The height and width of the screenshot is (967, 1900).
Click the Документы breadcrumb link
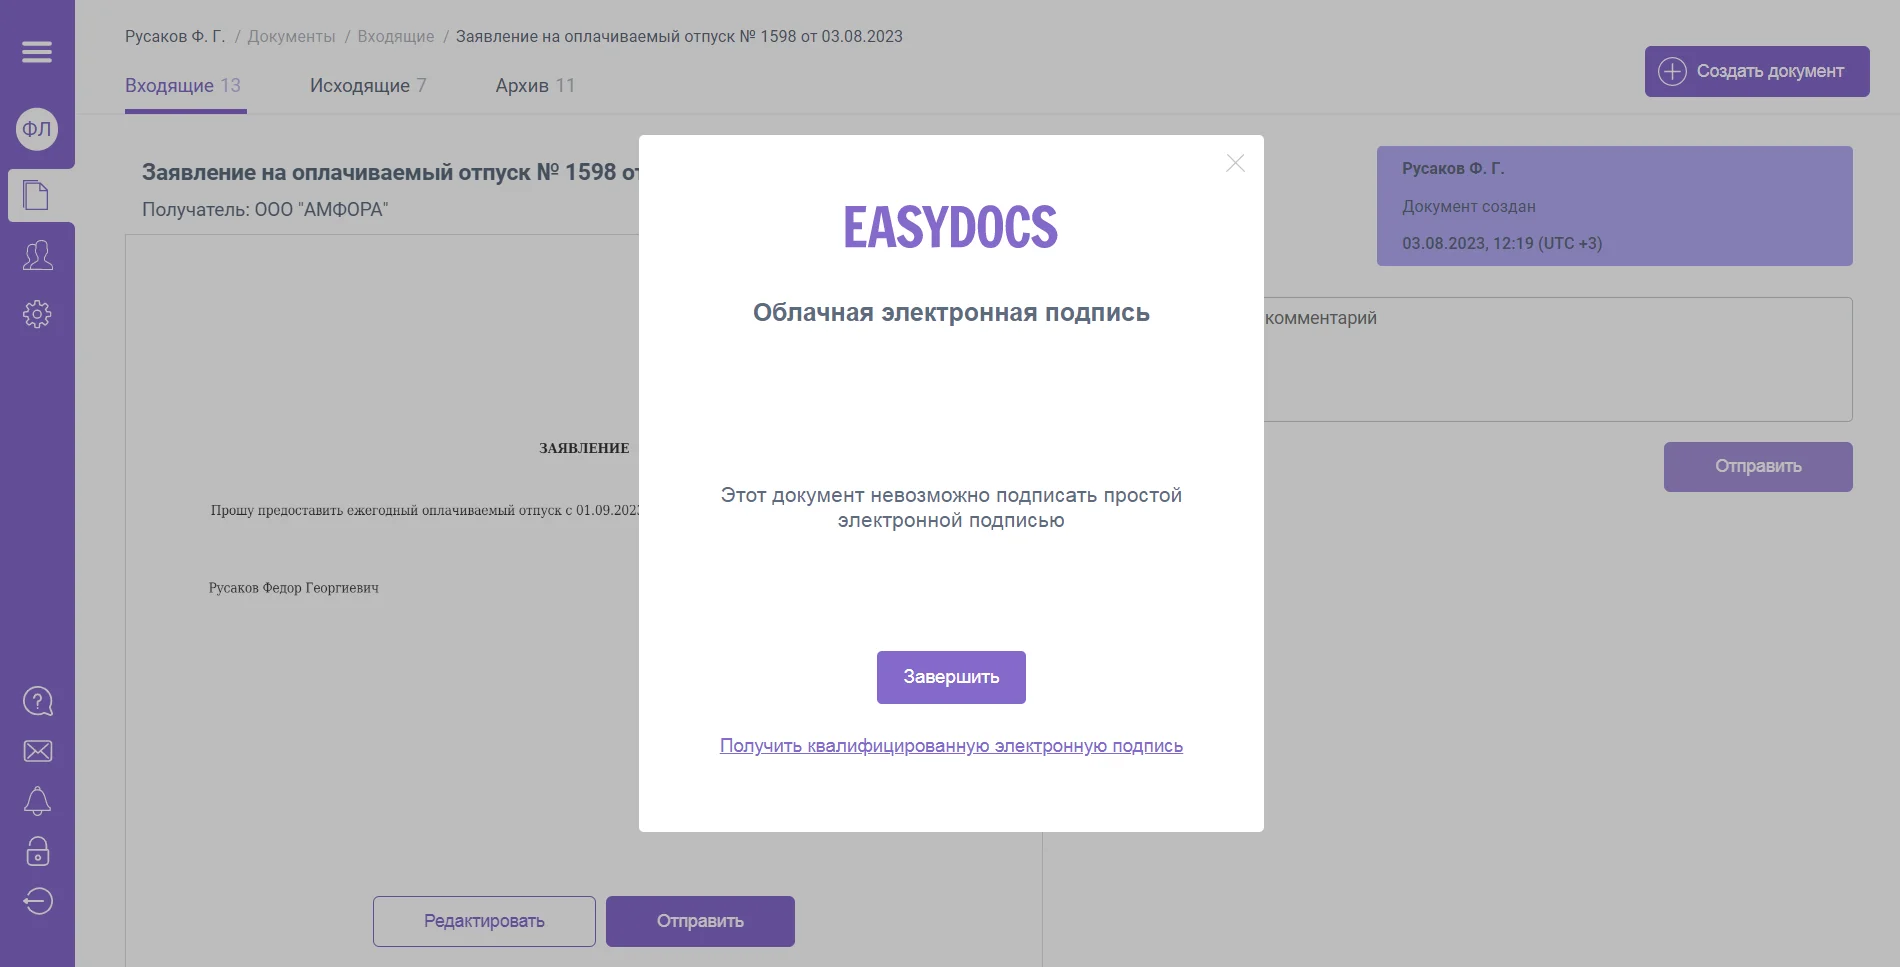click(291, 37)
